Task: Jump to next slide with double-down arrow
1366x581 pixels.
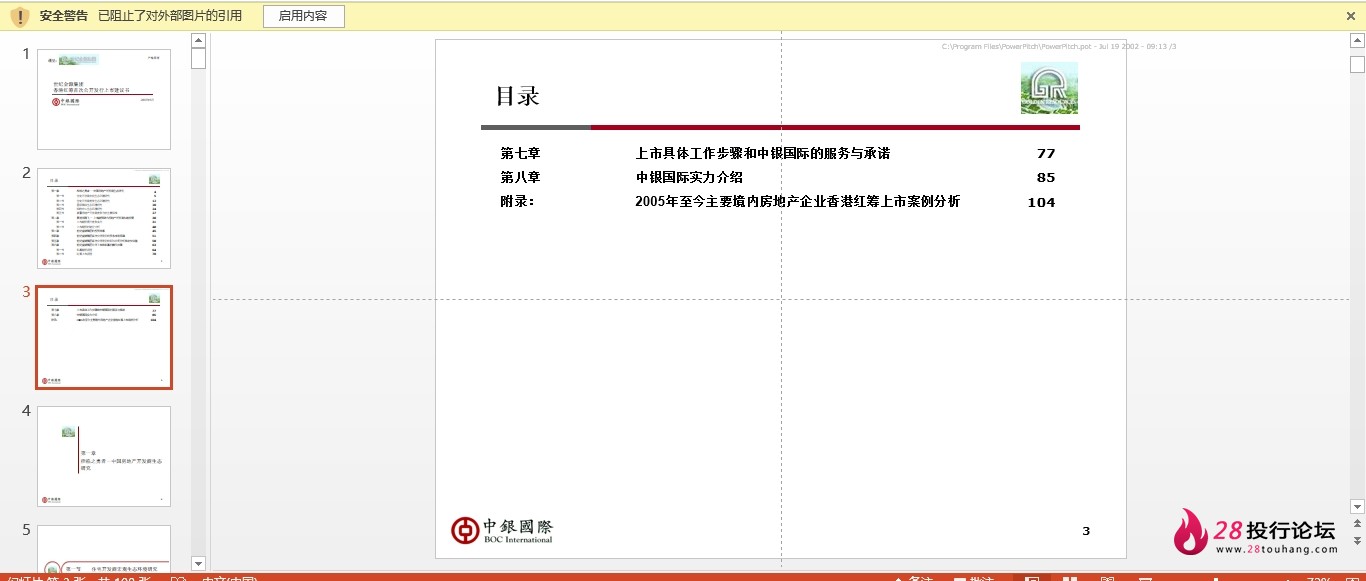Action: click(1357, 540)
